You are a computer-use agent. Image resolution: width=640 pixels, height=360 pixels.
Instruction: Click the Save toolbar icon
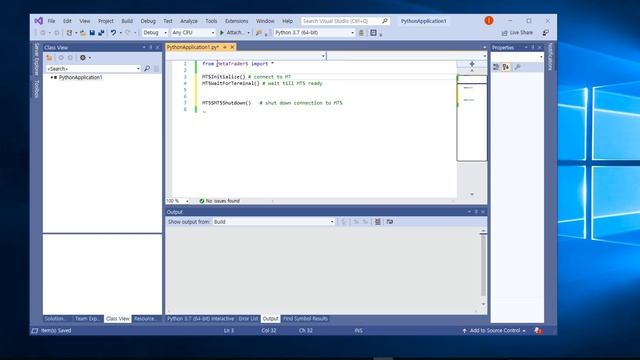point(92,33)
